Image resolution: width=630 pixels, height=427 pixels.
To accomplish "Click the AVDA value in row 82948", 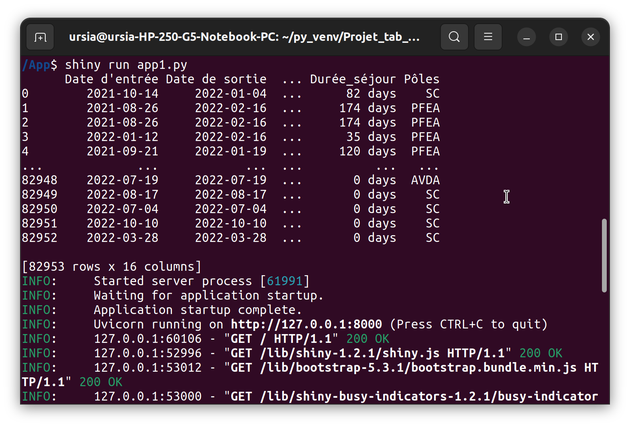I will click(425, 180).
